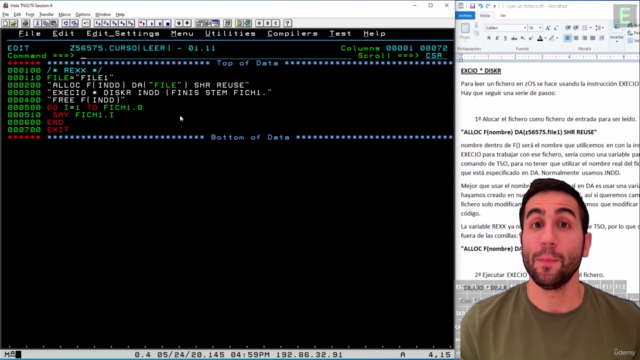Click the Cut scissors icon in WordPad ribbon
This screenshot has width=640, height=360.
(x=476, y=25)
